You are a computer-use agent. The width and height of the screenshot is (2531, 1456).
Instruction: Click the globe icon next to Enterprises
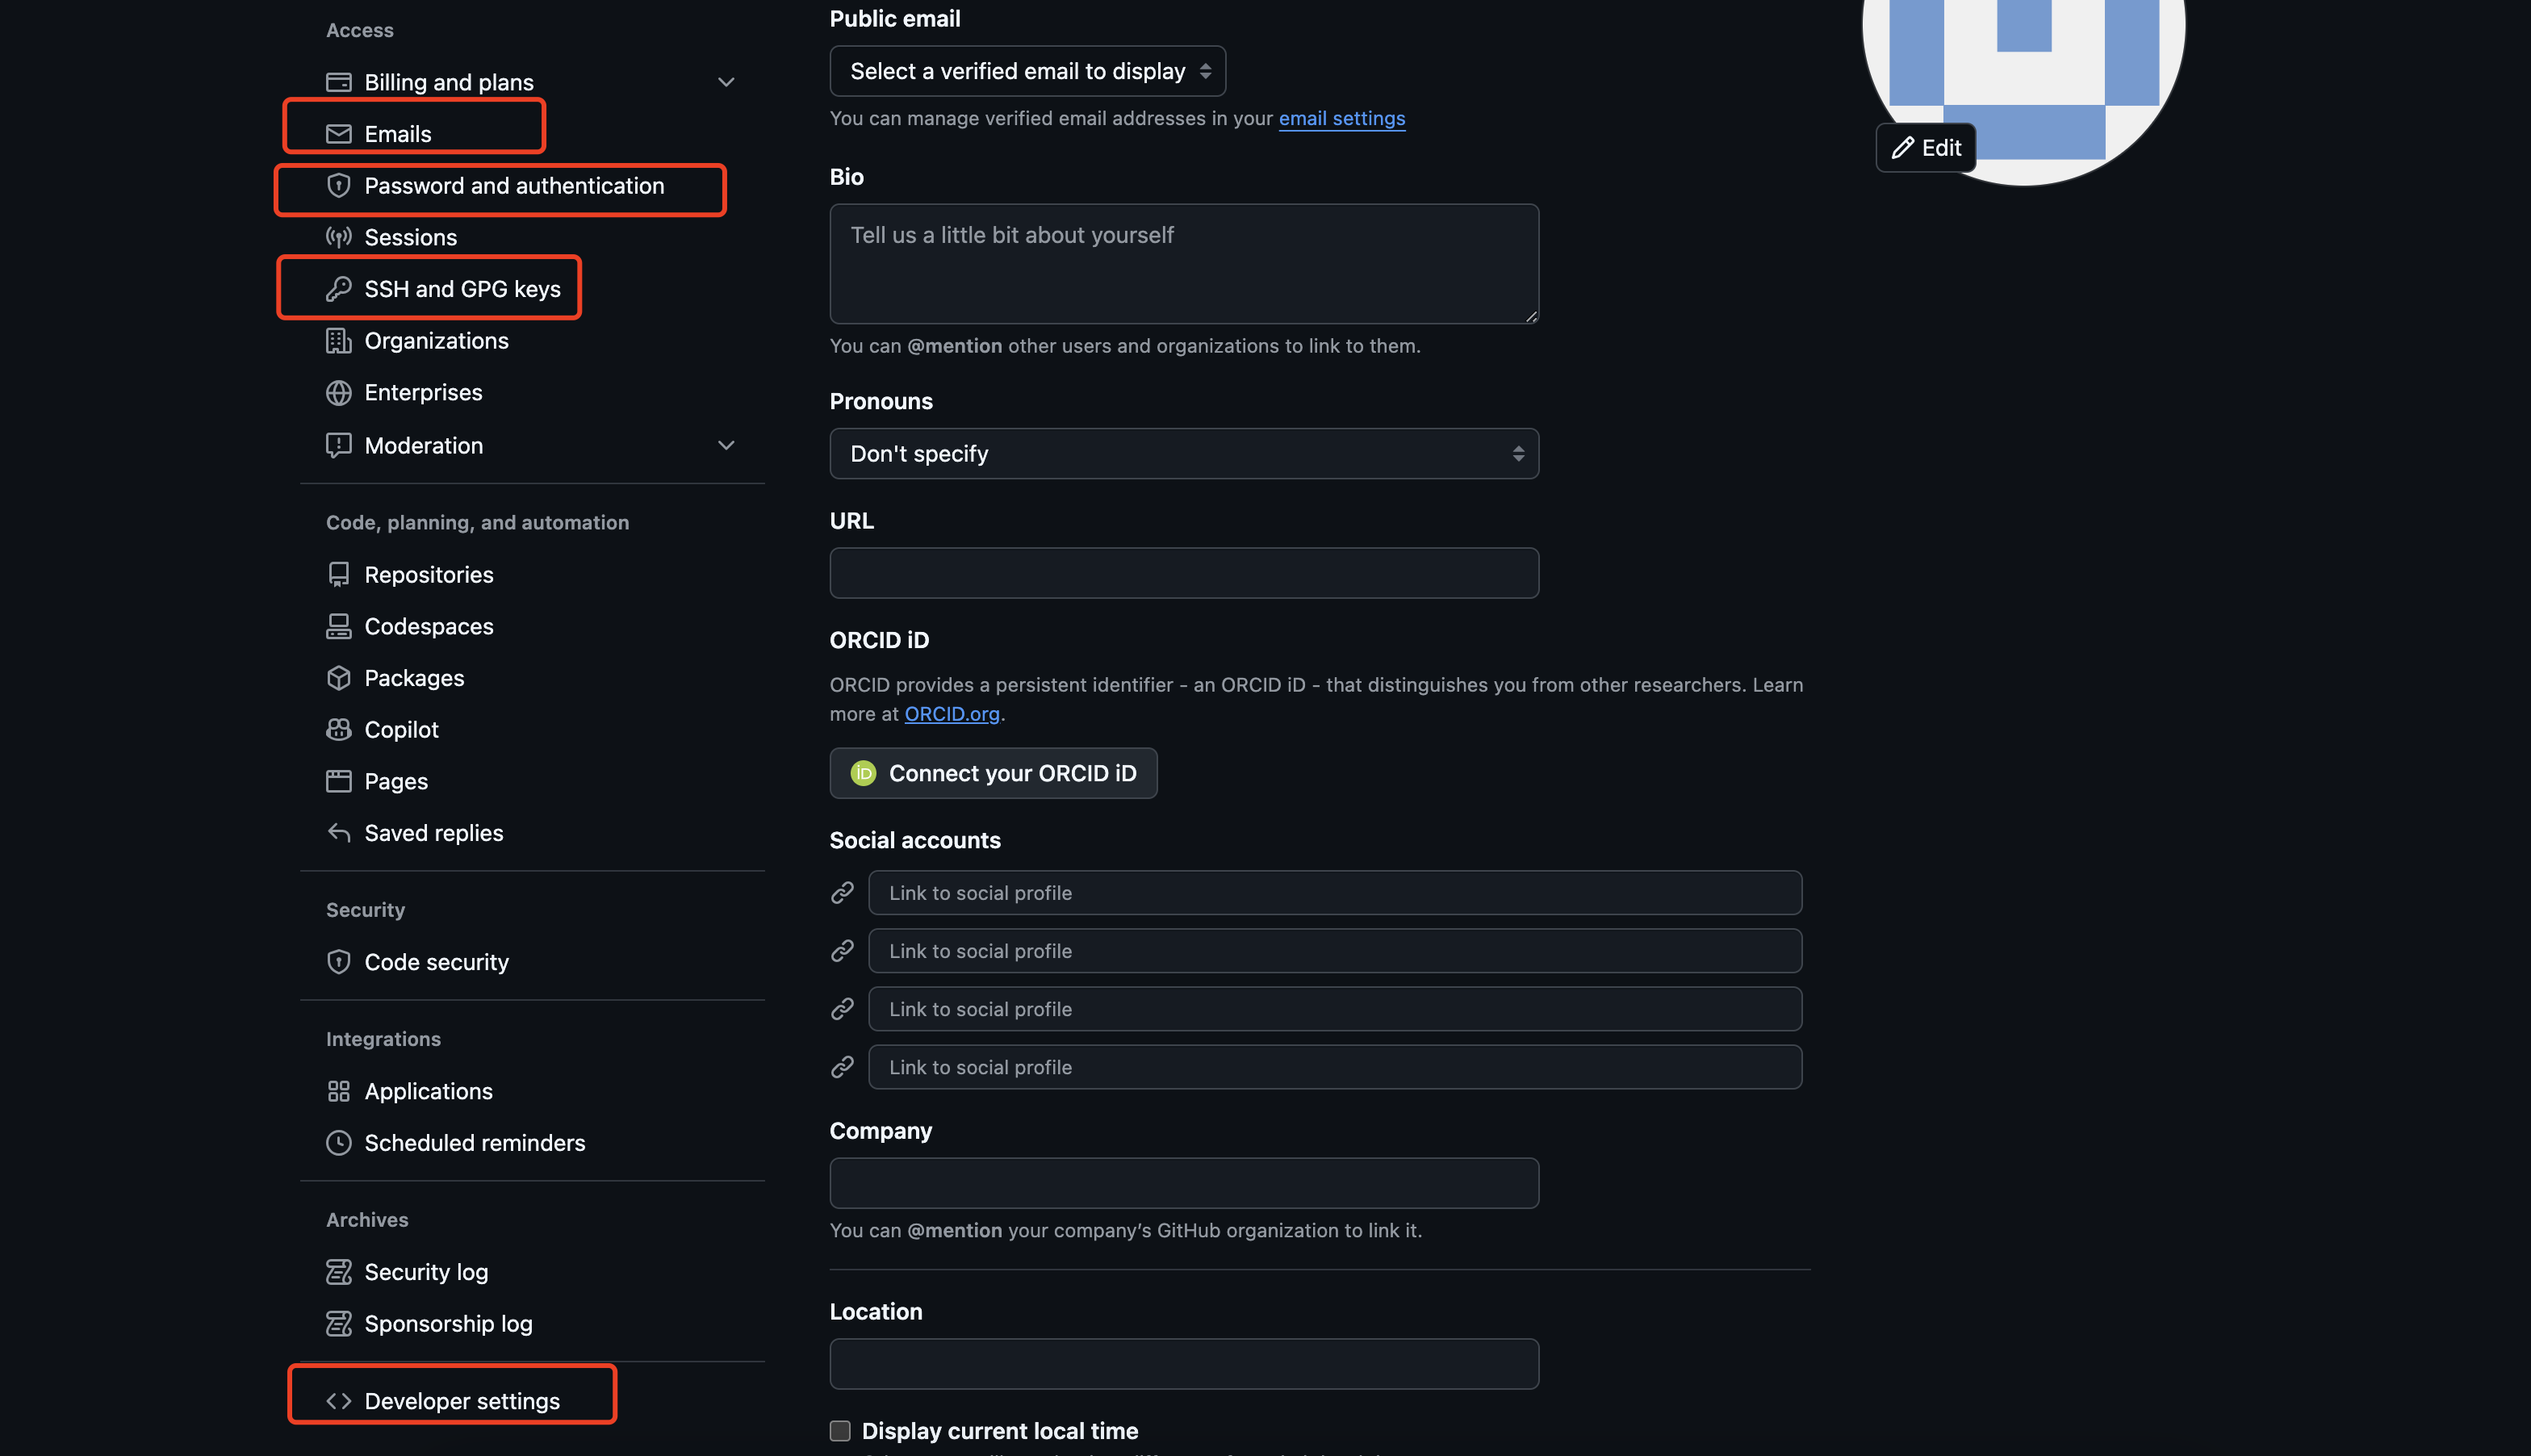coord(338,393)
